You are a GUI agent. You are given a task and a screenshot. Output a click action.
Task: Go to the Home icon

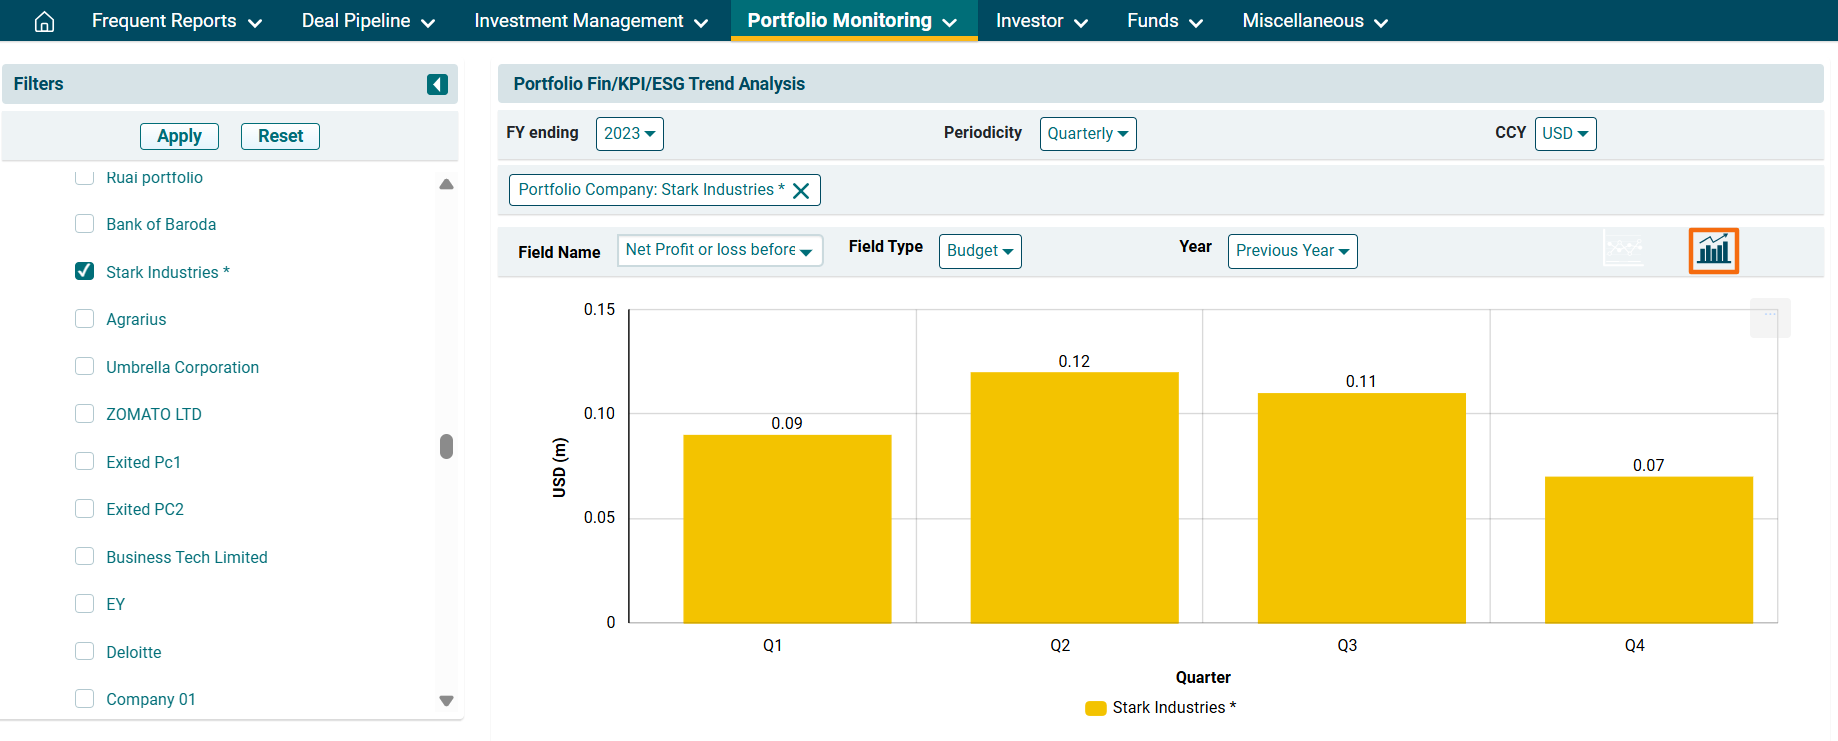click(44, 21)
